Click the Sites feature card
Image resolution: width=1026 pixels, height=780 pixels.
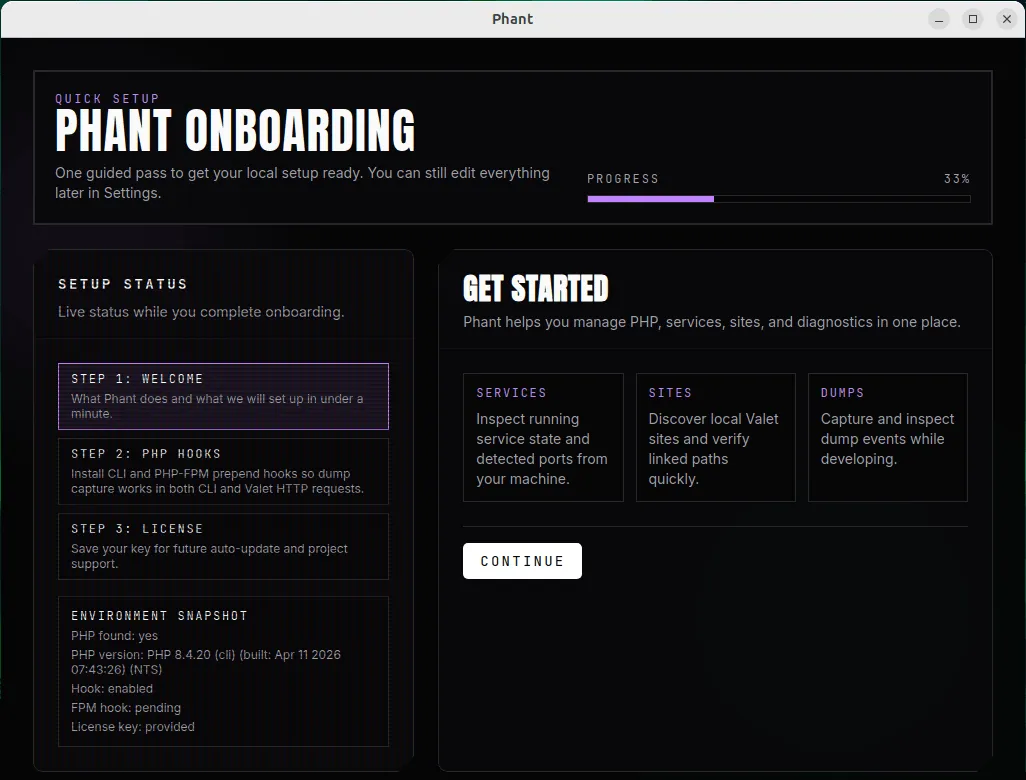(716, 437)
